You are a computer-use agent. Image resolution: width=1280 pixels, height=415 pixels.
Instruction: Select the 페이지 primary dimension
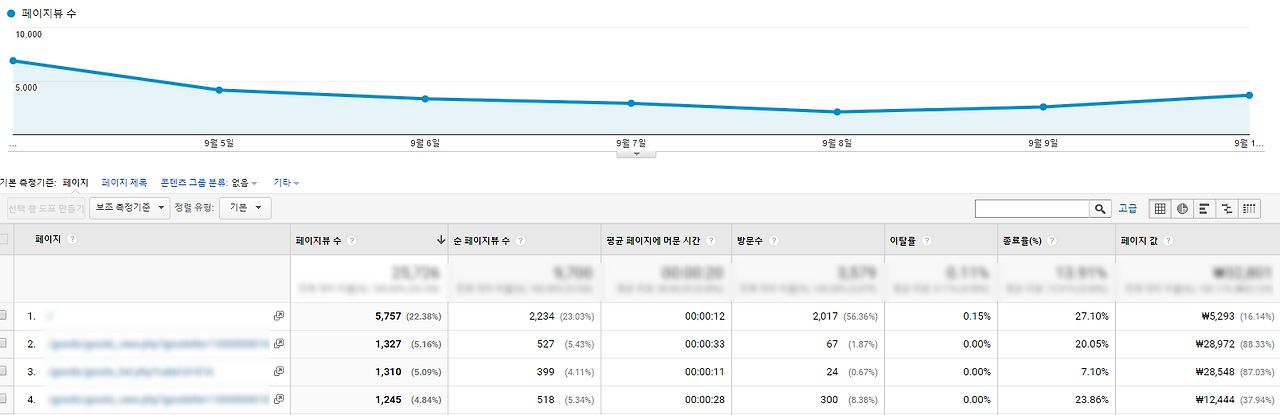pos(76,183)
